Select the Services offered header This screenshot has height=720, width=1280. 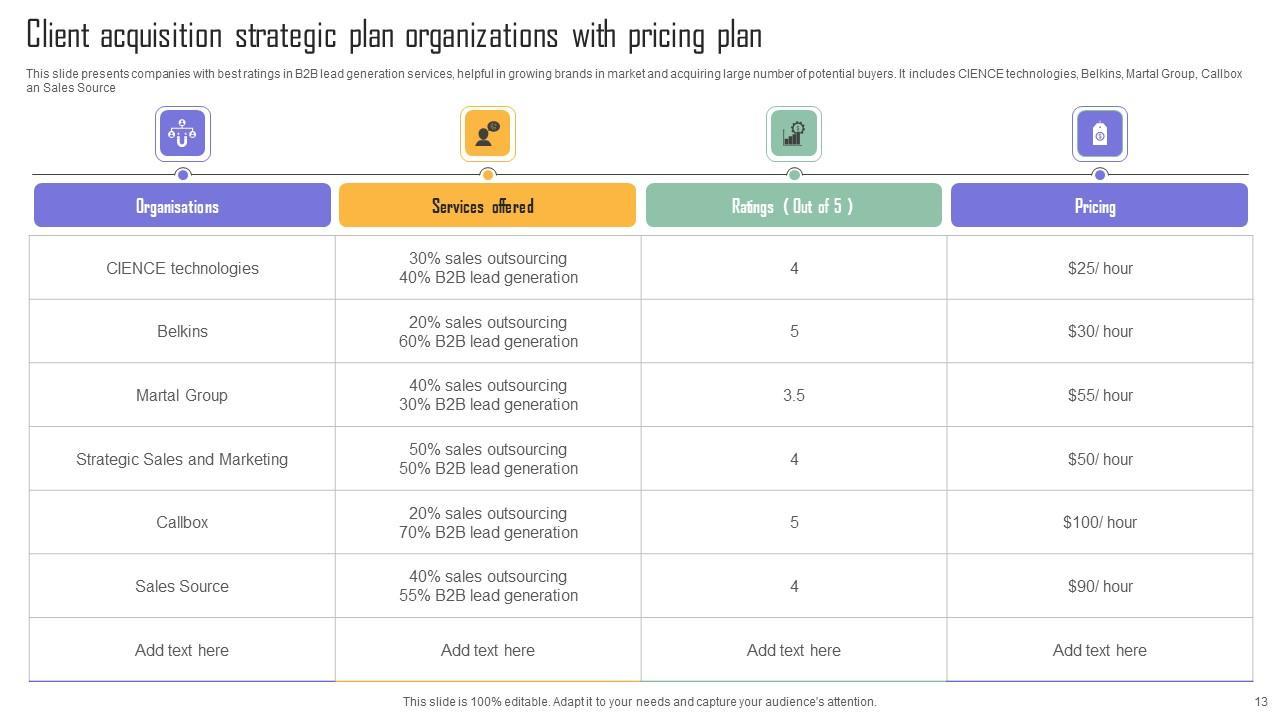(487, 206)
